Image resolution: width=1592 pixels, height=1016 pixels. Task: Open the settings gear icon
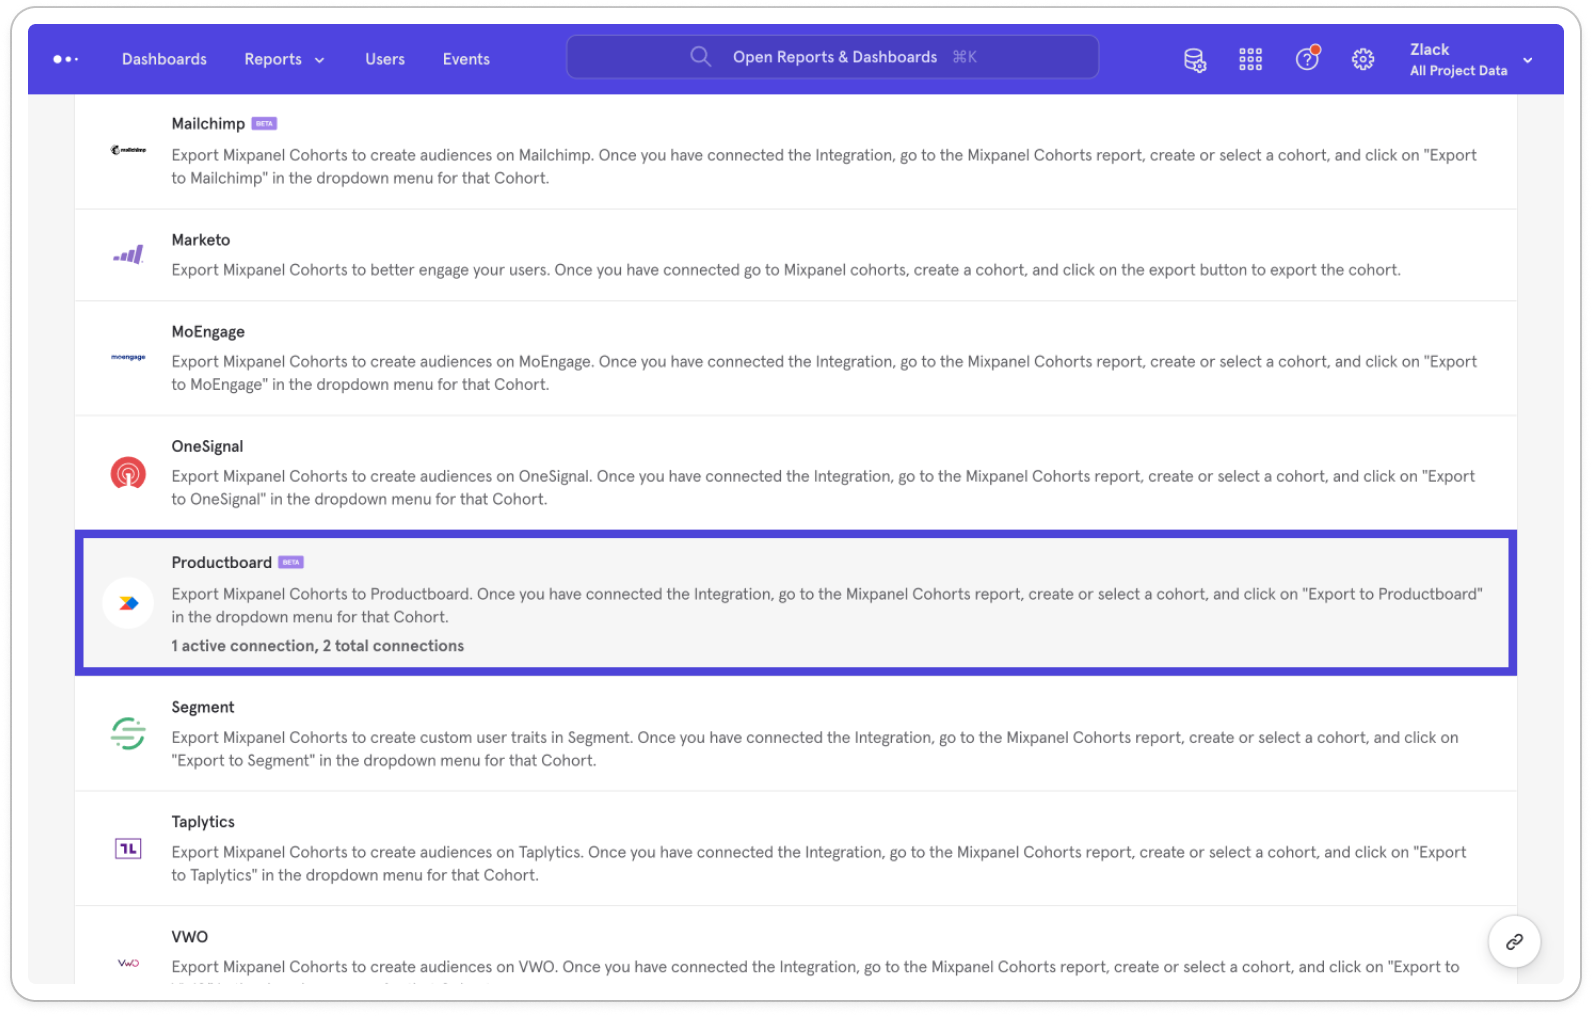coord(1363,60)
